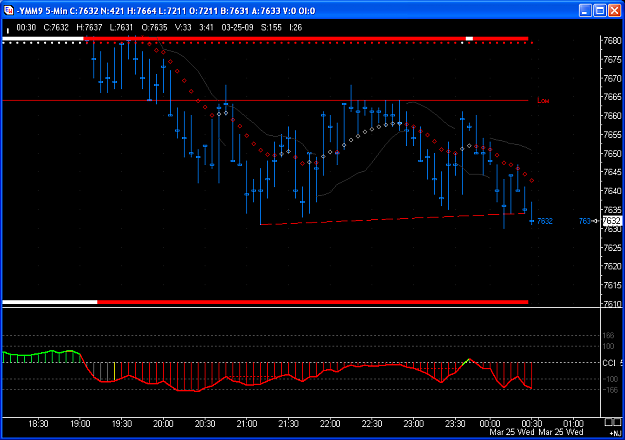Click the 21:00 time axis label
The height and width of the screenshot is (440, 625).
click(247, 424)
